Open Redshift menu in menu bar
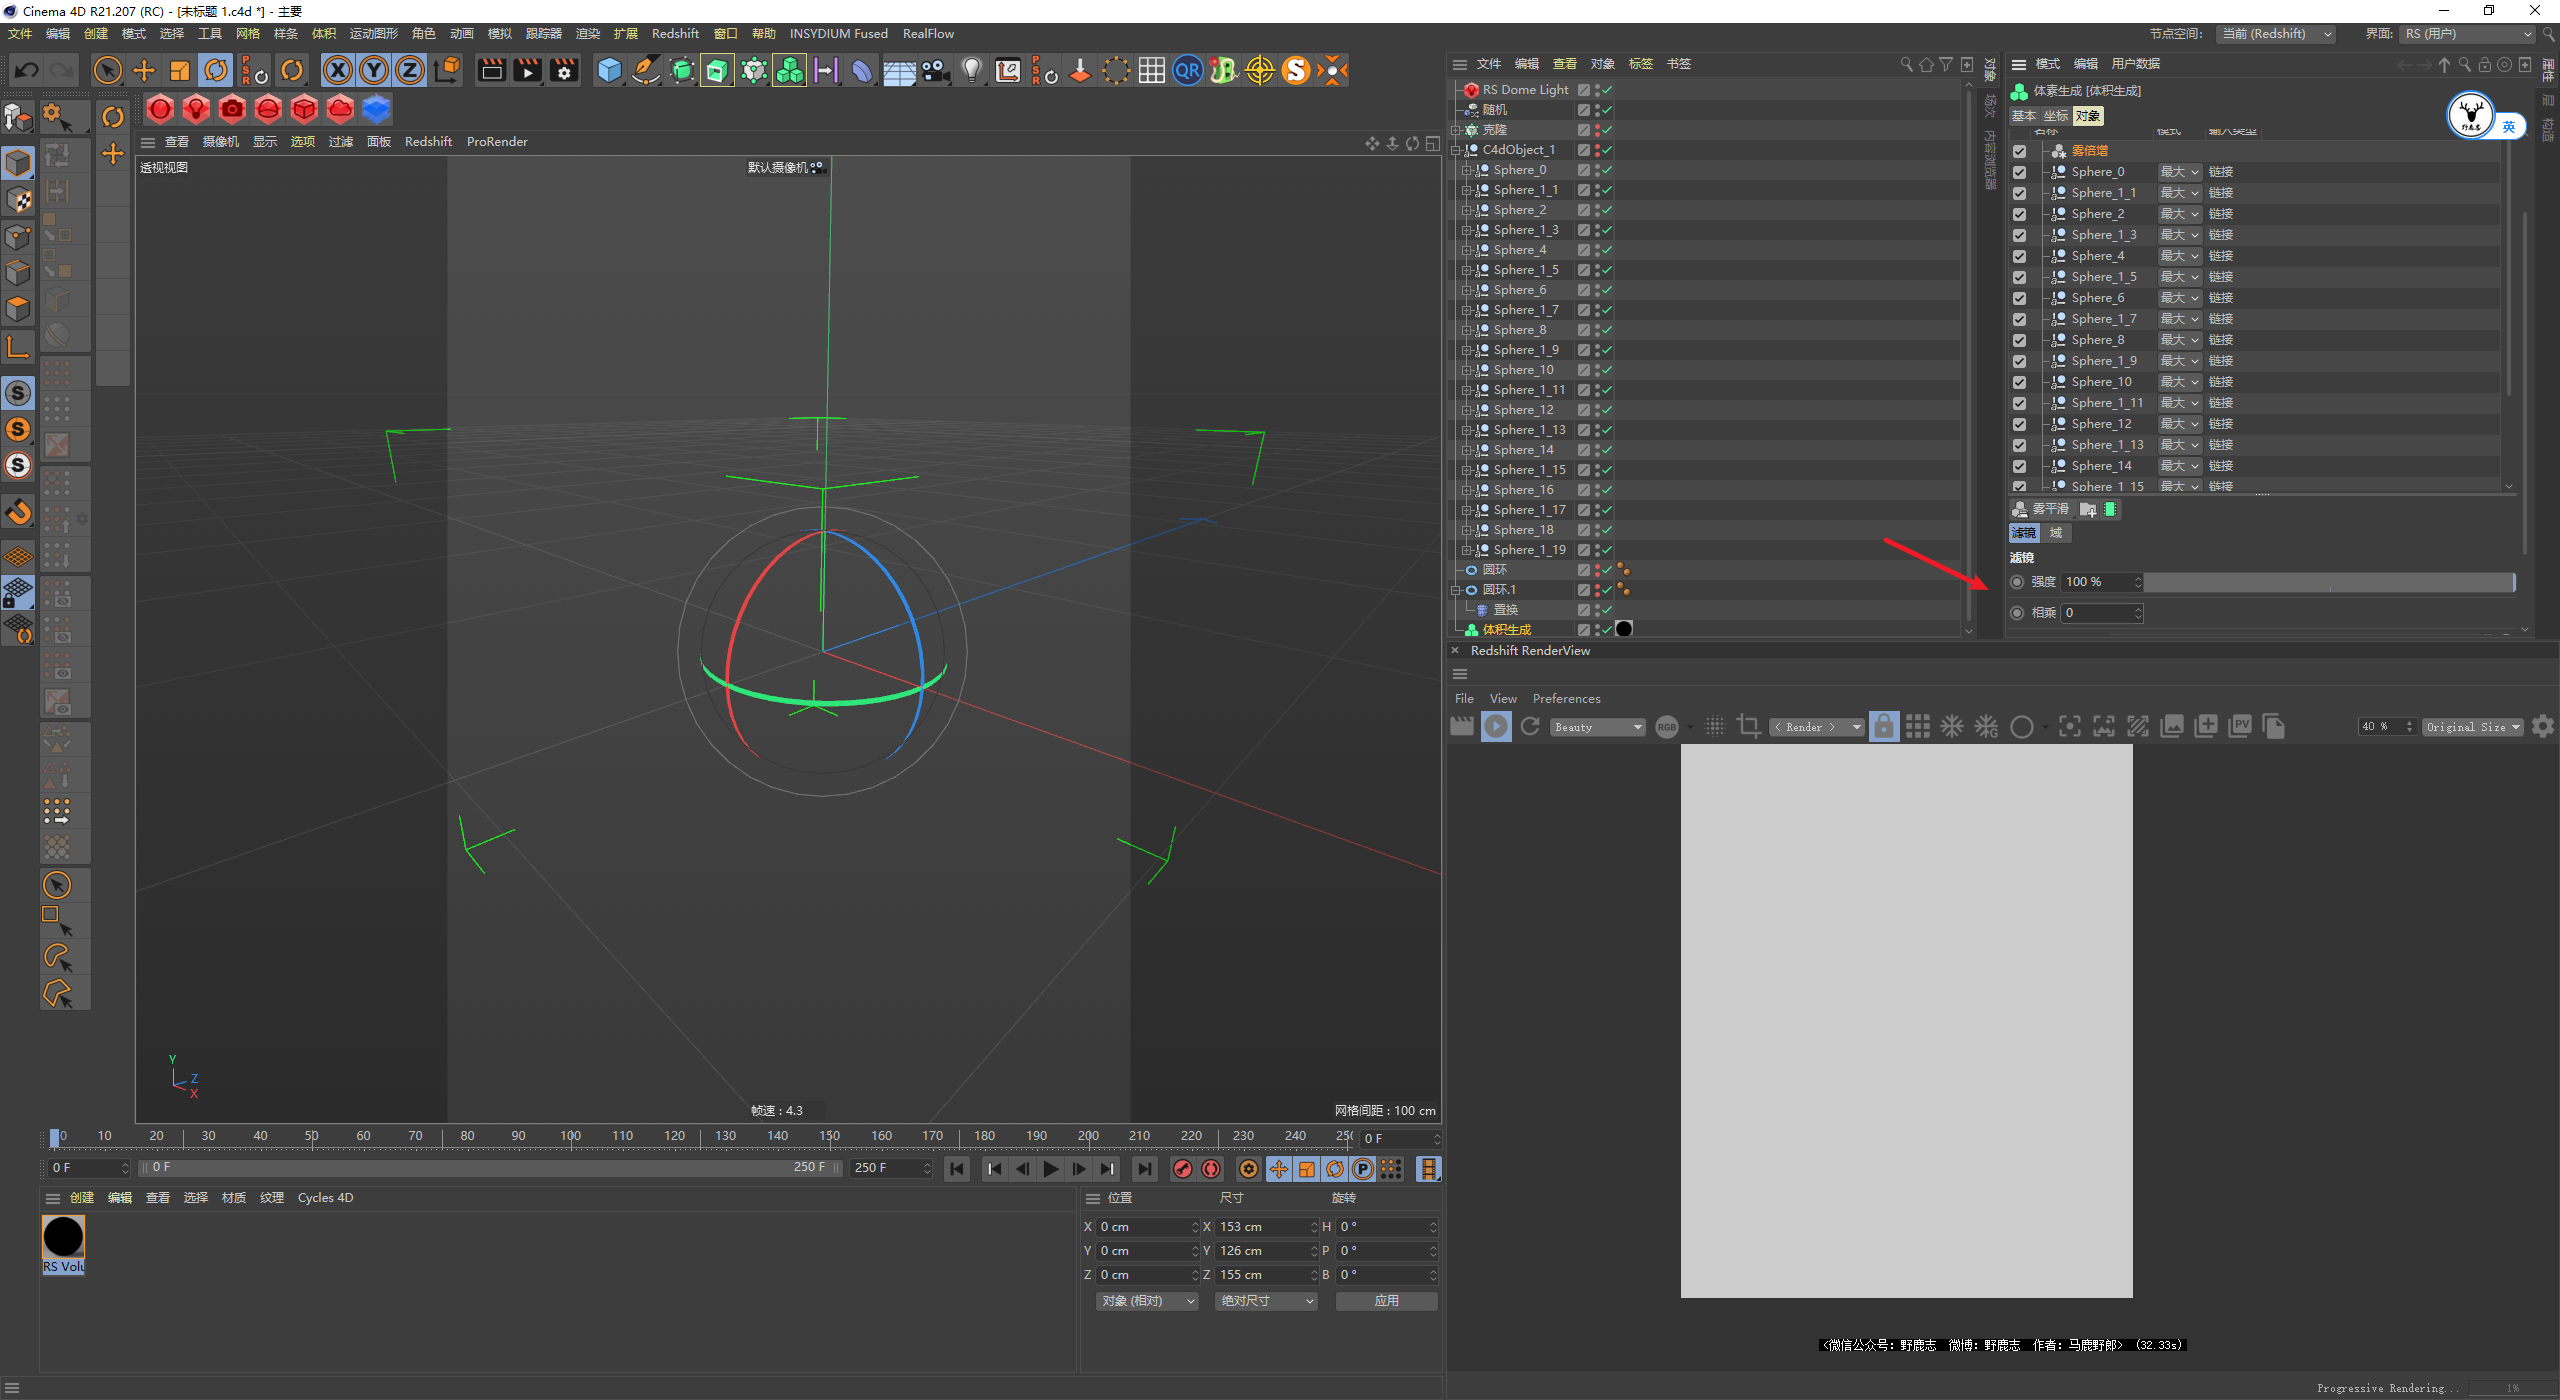Image resolution: width=2560 pixels, height=1400 pixels. (675, 34)
